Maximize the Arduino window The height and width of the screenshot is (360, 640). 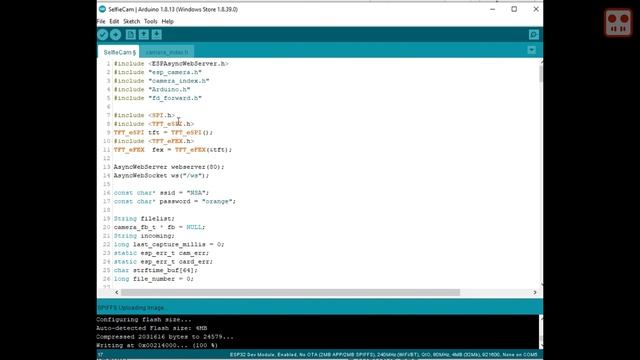click(514, 9)
